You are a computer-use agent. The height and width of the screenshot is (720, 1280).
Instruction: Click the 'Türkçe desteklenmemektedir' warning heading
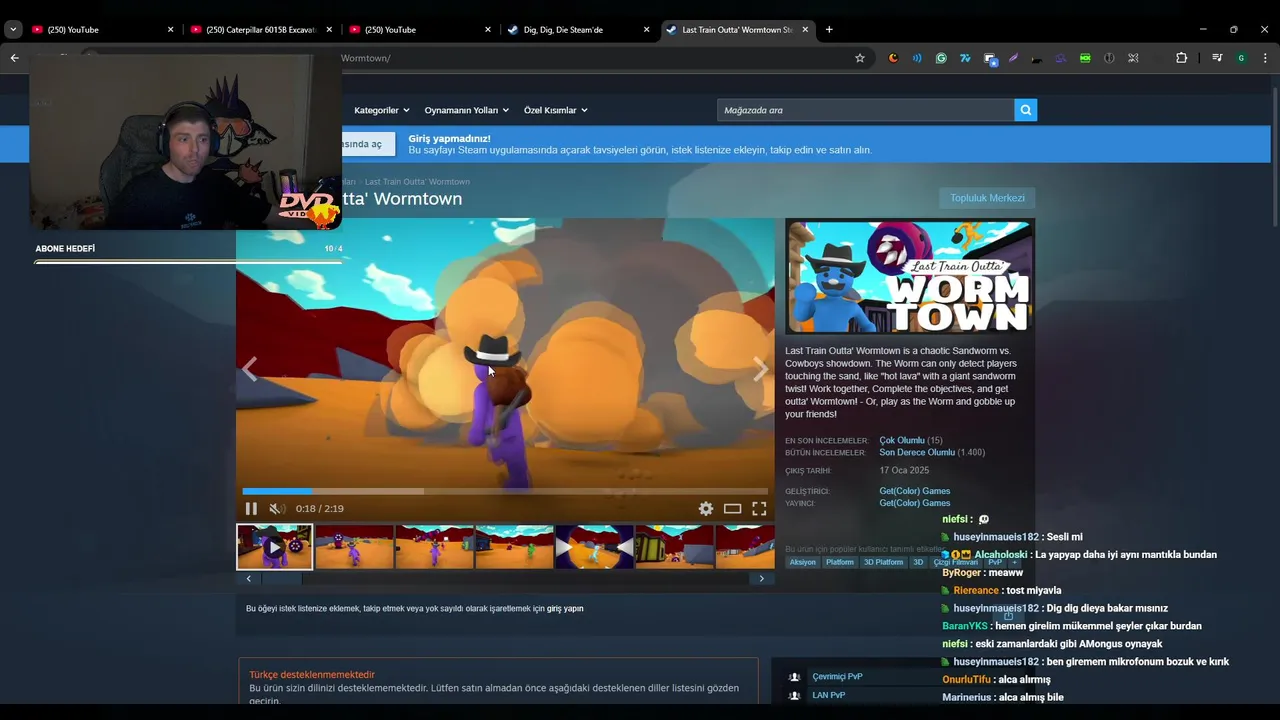tap(312, 675)
